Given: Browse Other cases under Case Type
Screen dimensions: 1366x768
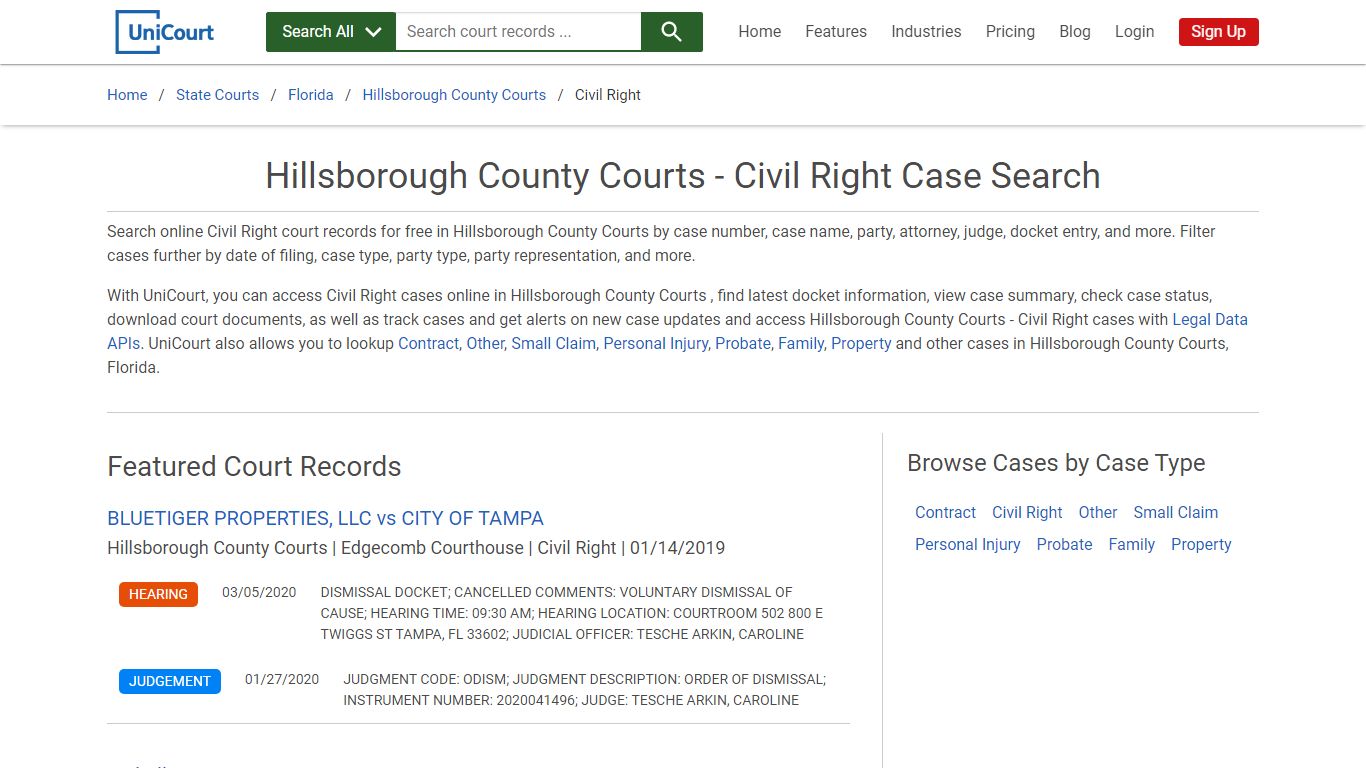Looking at the screenshot, I should point(1097,512).
